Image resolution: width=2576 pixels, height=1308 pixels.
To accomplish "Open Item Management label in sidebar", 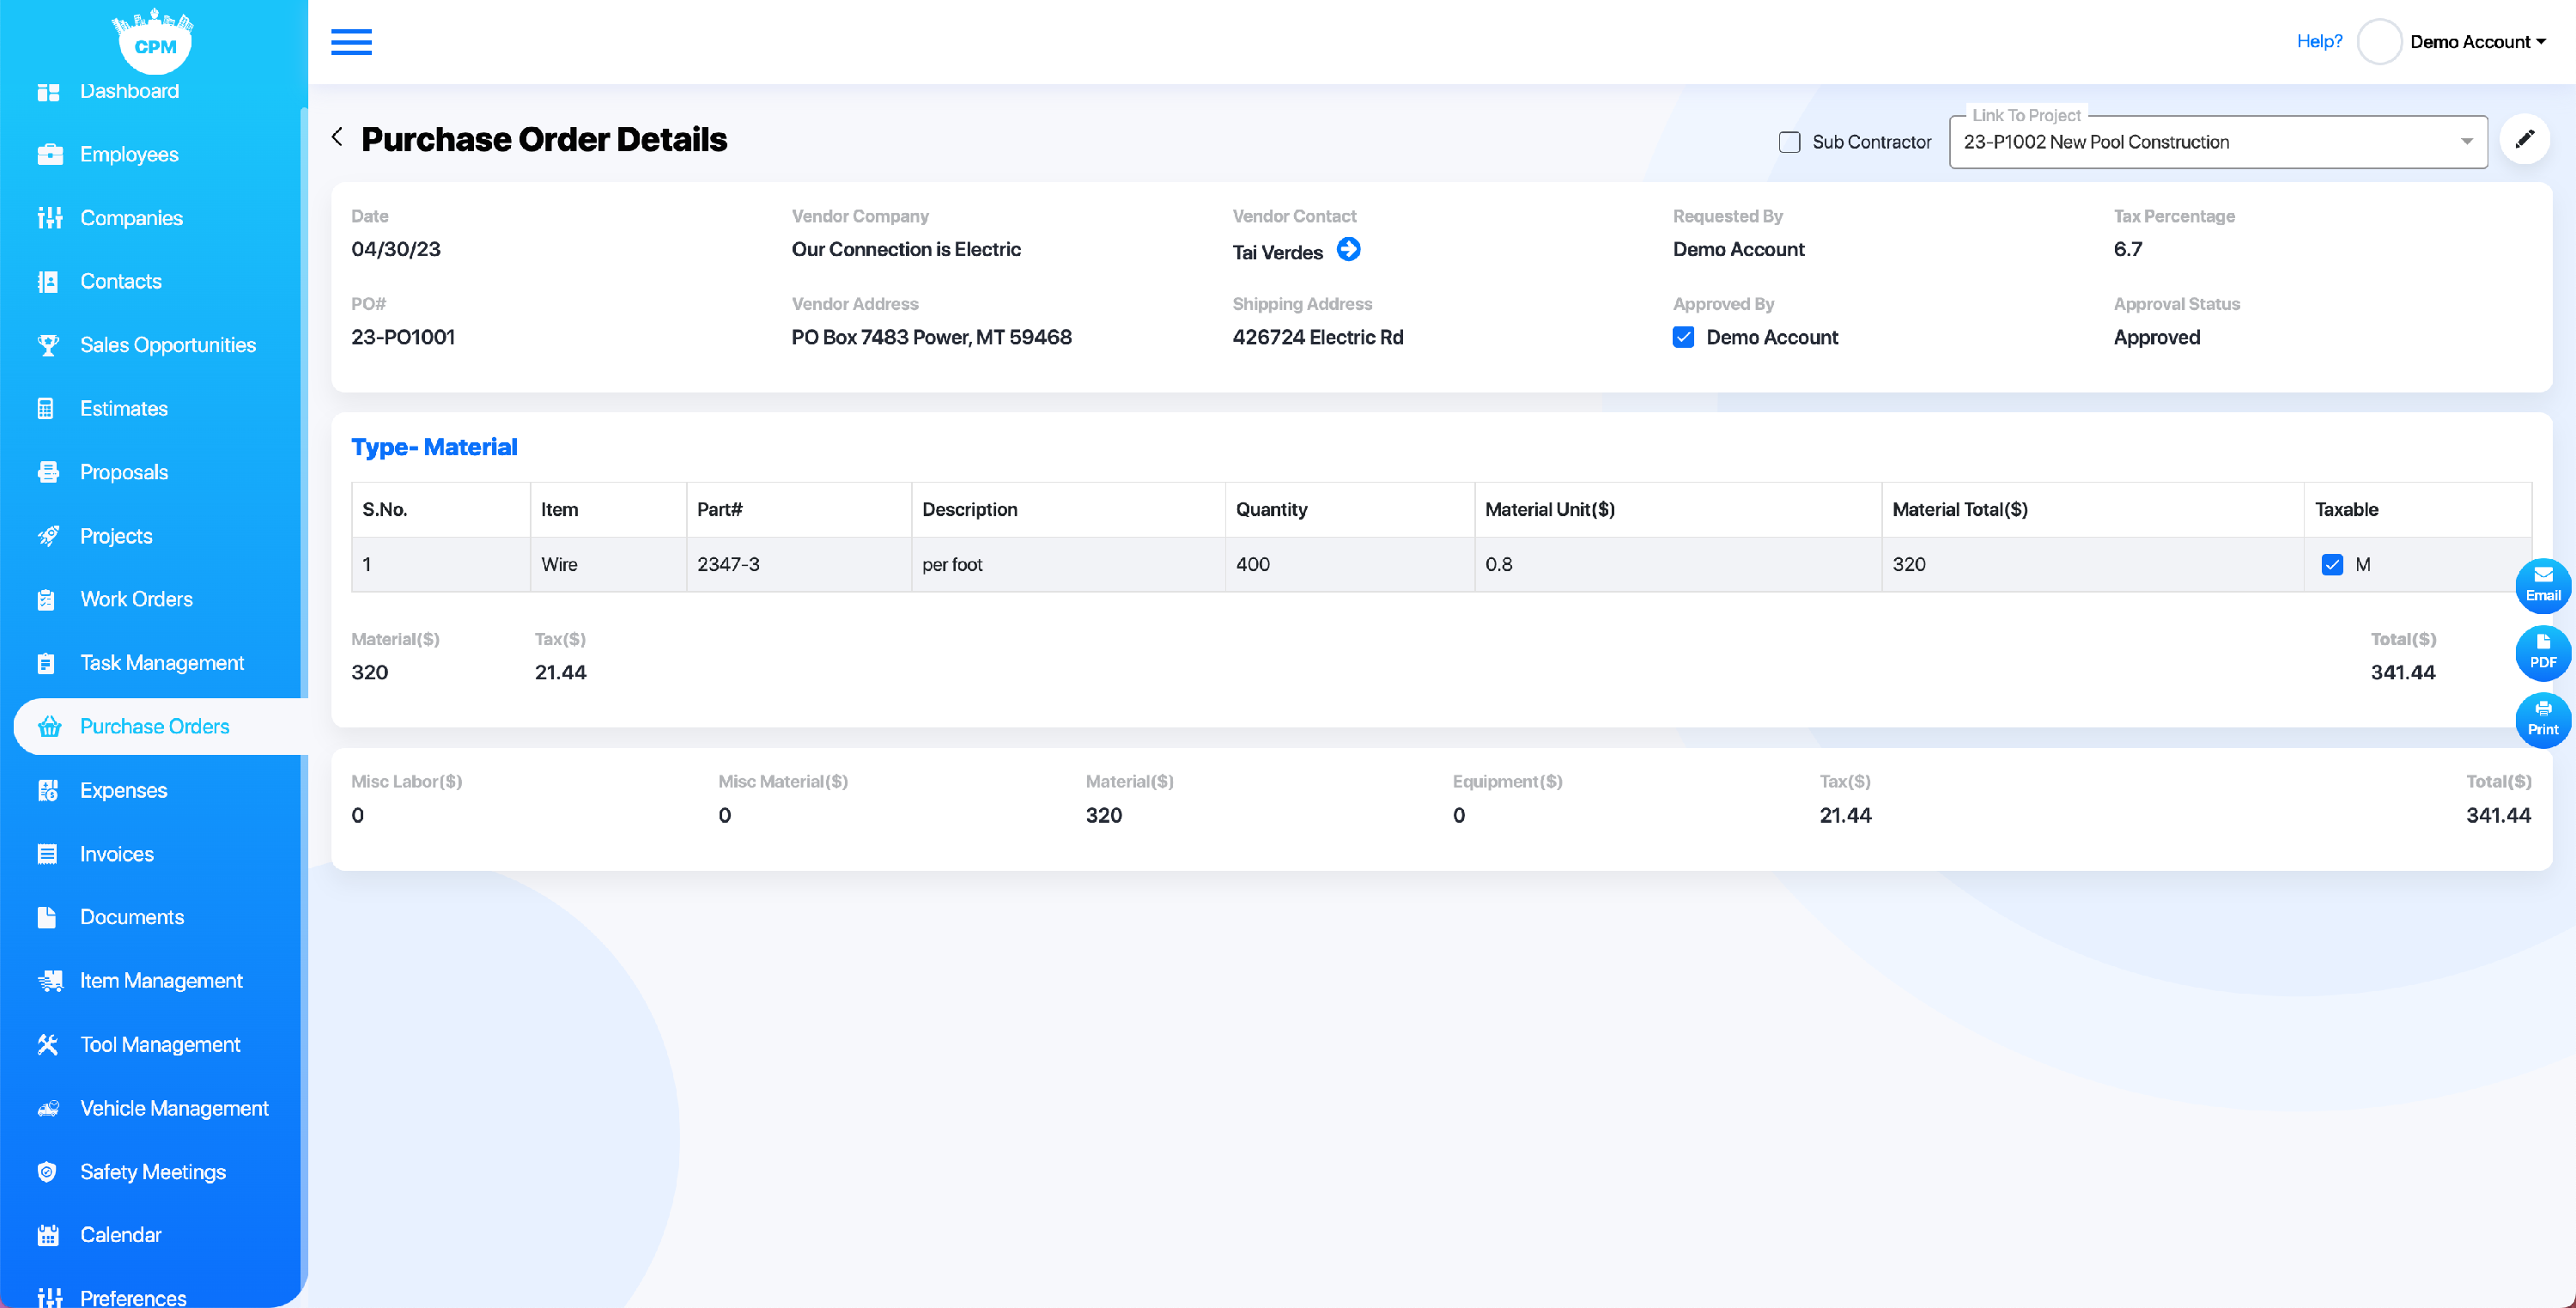I will [x=161, y=981].
